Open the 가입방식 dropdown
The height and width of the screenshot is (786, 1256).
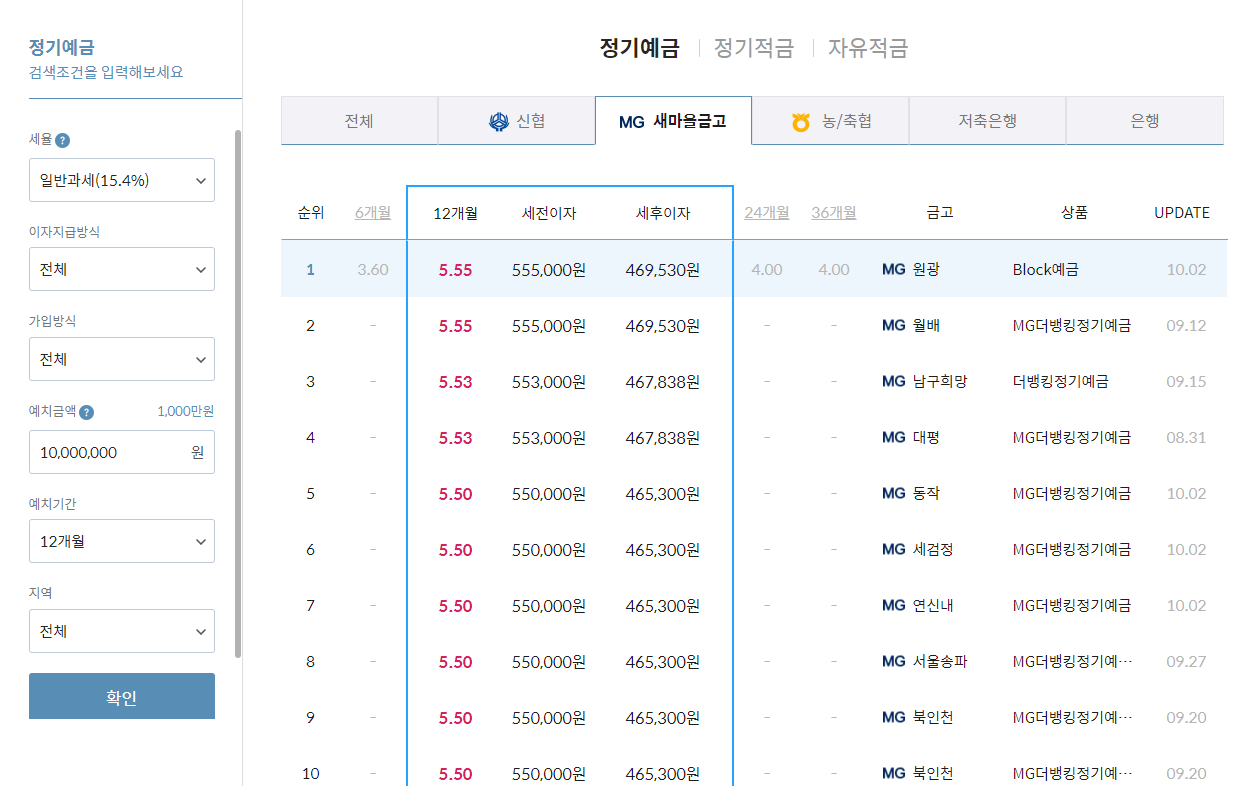tap(121, 359)
